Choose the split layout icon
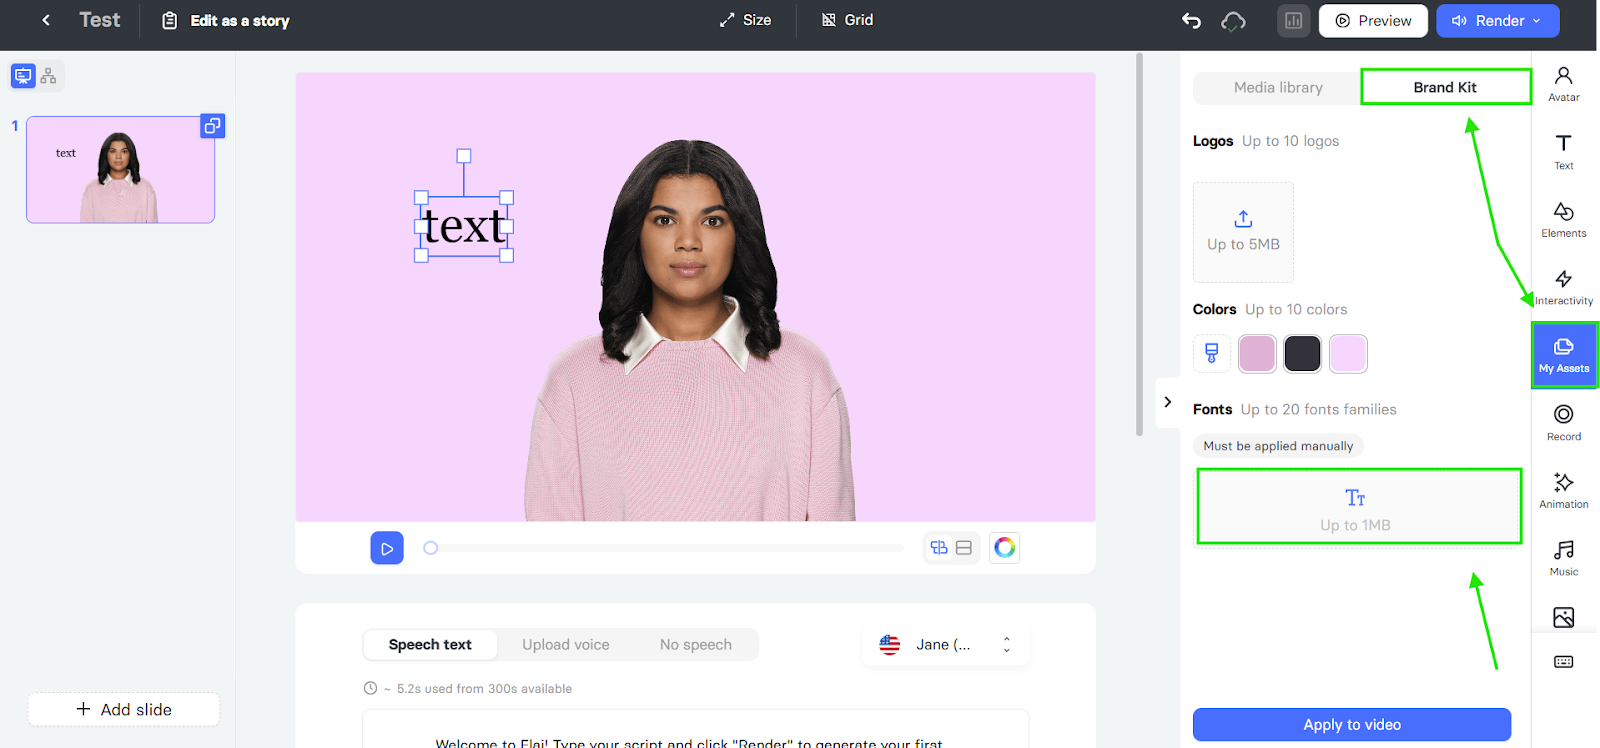The height and width of the screenshot is (748, 1600). click(x=964, y=548)
